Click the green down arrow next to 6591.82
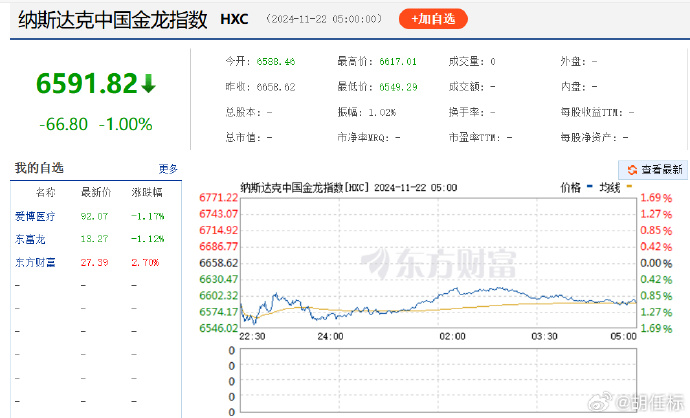Viewport: 690px width, 418px height. [149, 84]
